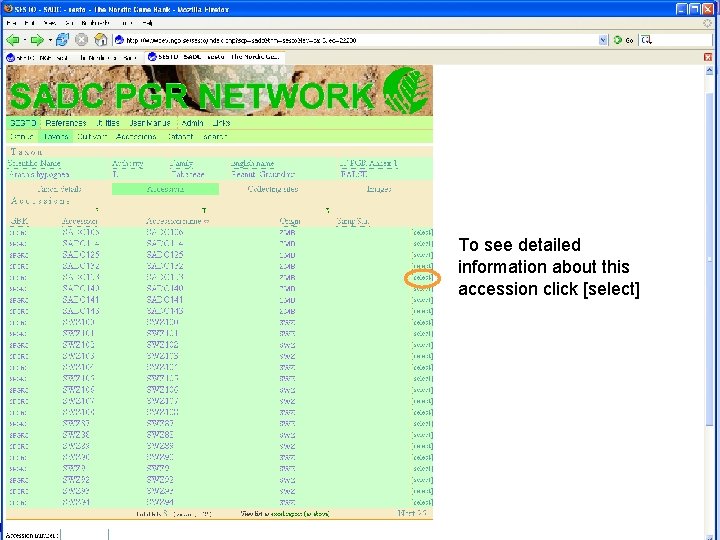This screenshot has height=540, width=720.
Task: Switch to the highlighted Accessions tab
Action: pos(165,189)
